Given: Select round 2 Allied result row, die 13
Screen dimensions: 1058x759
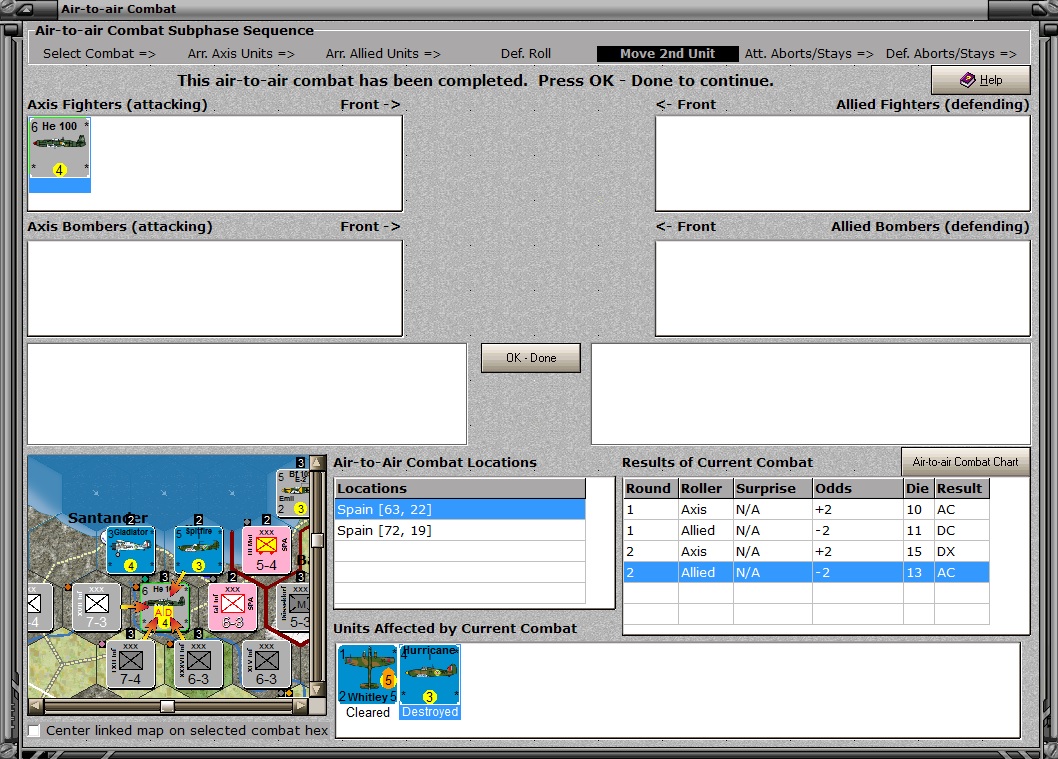Looking at the screenshot, I should pyautogui.click(x=806, y=572).
